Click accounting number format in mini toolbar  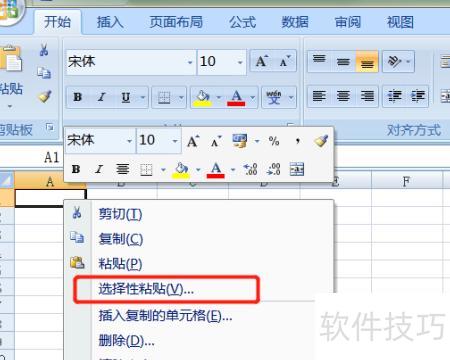coord(240,141)
